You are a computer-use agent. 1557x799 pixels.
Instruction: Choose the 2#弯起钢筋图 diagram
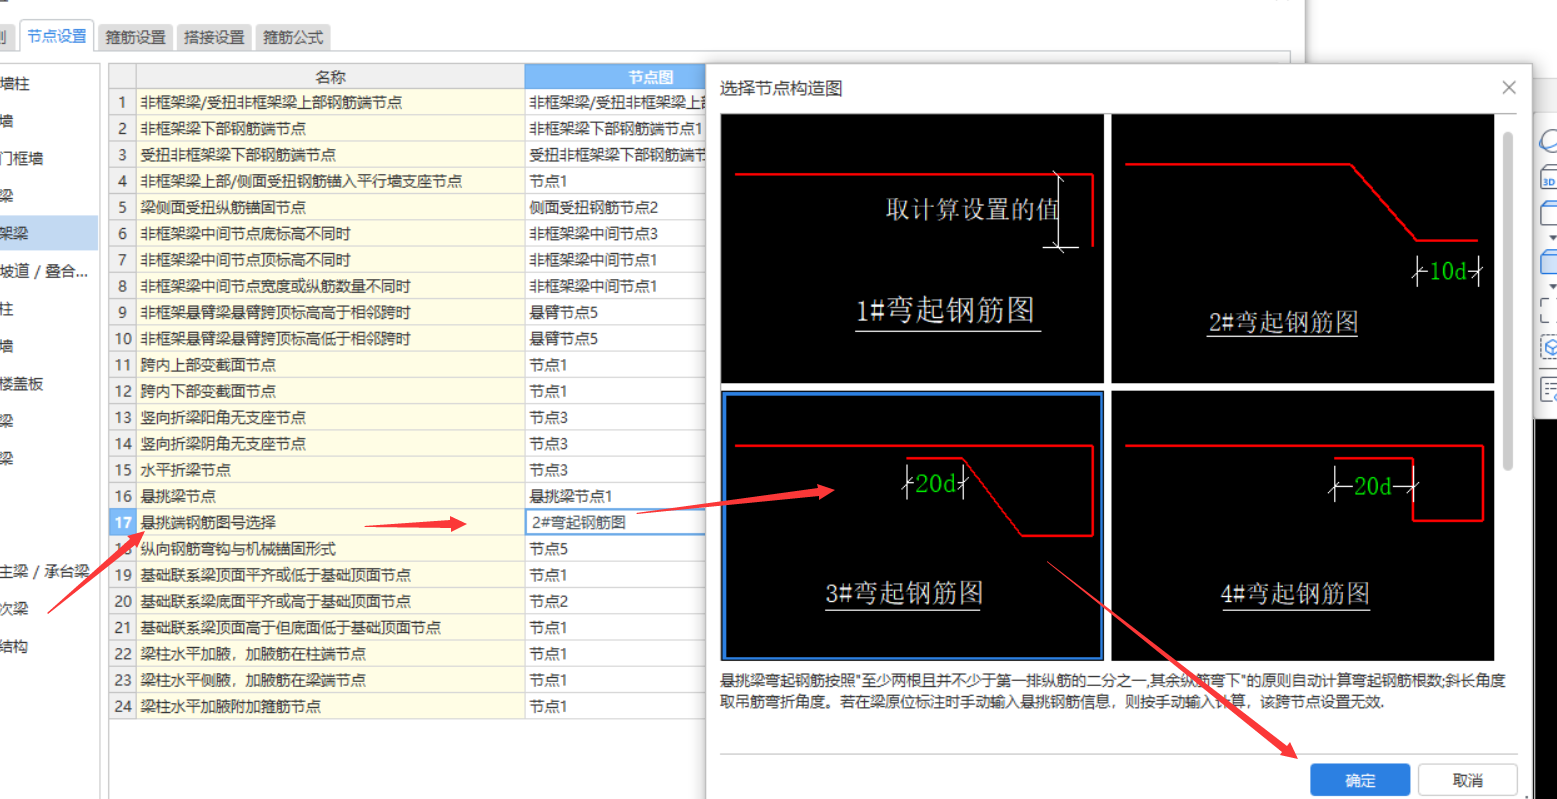1302,249
